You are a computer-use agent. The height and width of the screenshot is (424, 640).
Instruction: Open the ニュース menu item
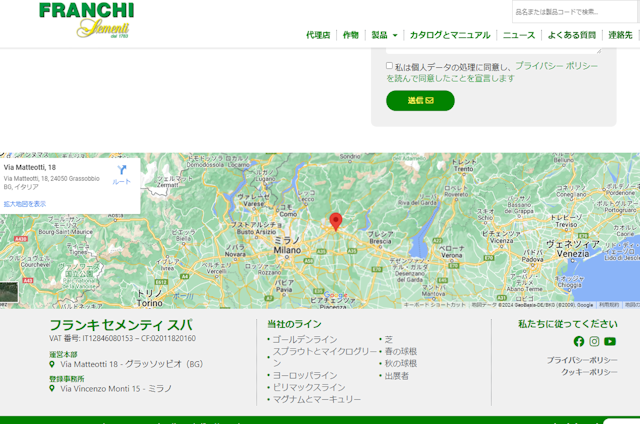tap(519, 35)
